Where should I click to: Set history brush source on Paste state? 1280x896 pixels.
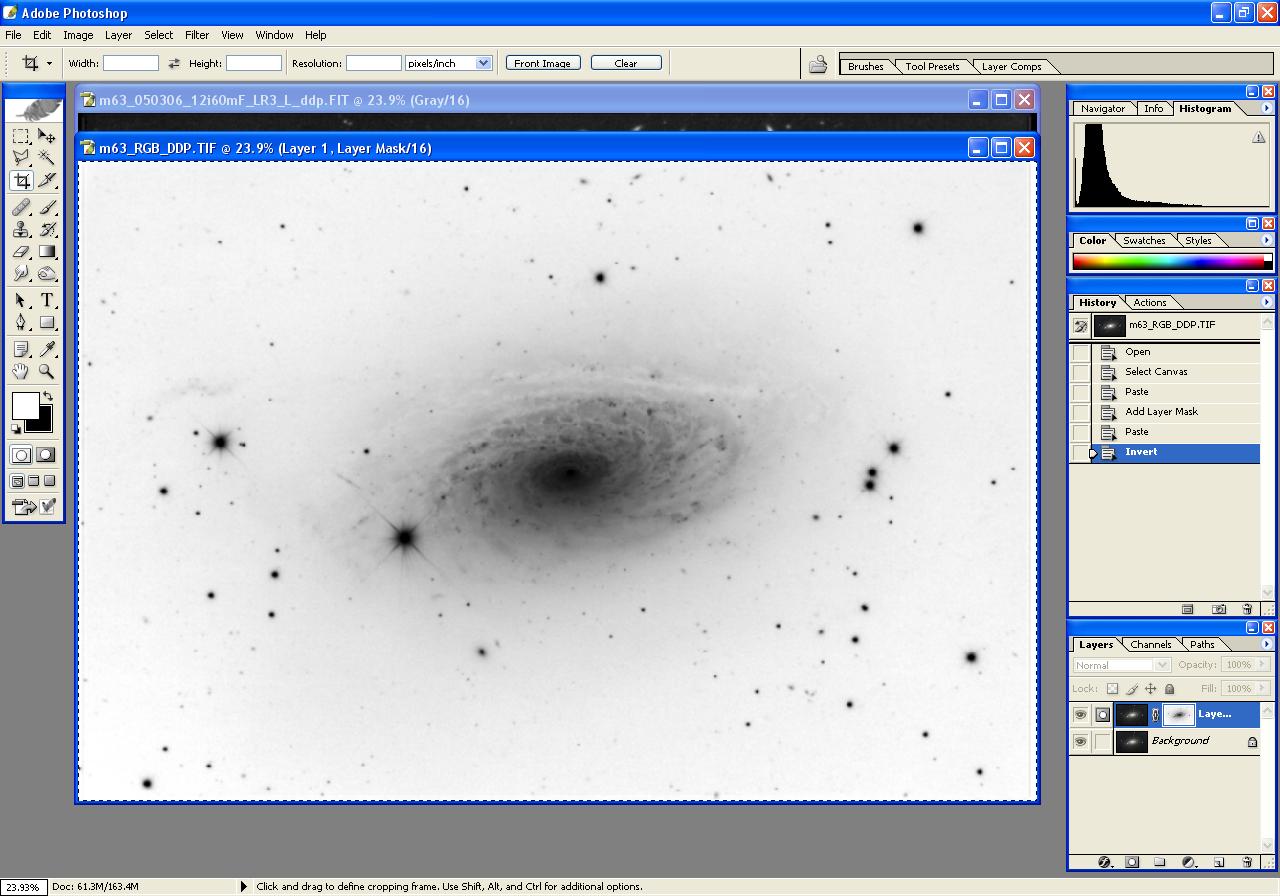1081,392
